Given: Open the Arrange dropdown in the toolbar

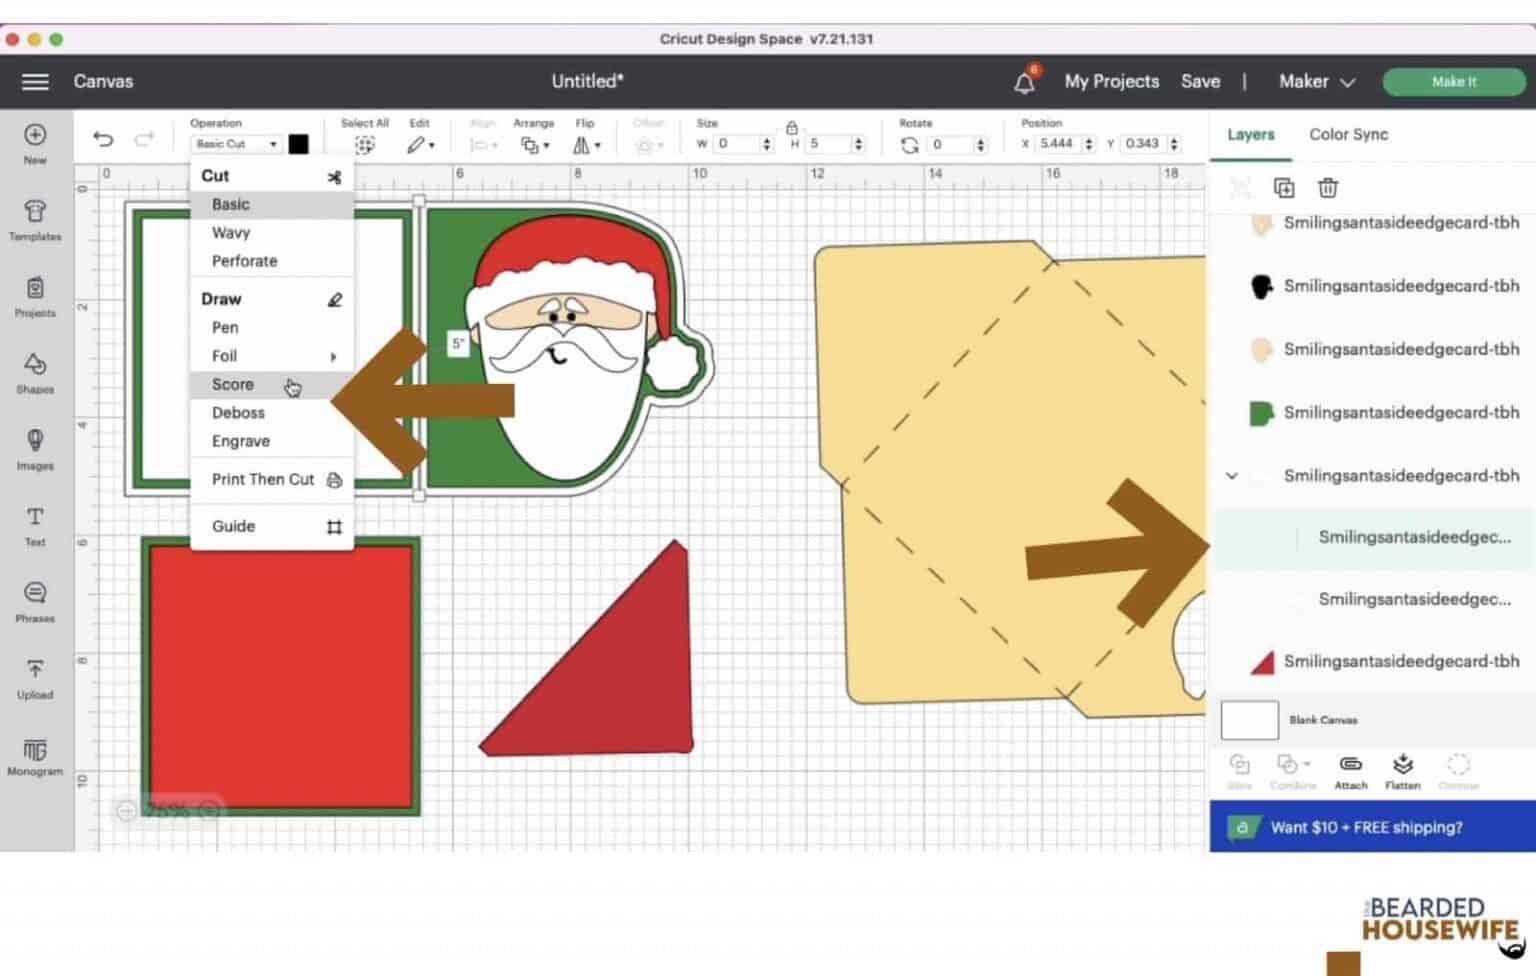Looking at the screenshot, I should [x=534, y=144].
